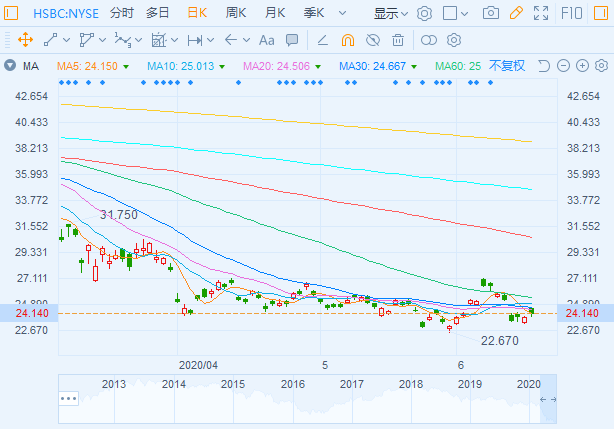Click the fullscreen expand icon

click(x=542, y=13)
